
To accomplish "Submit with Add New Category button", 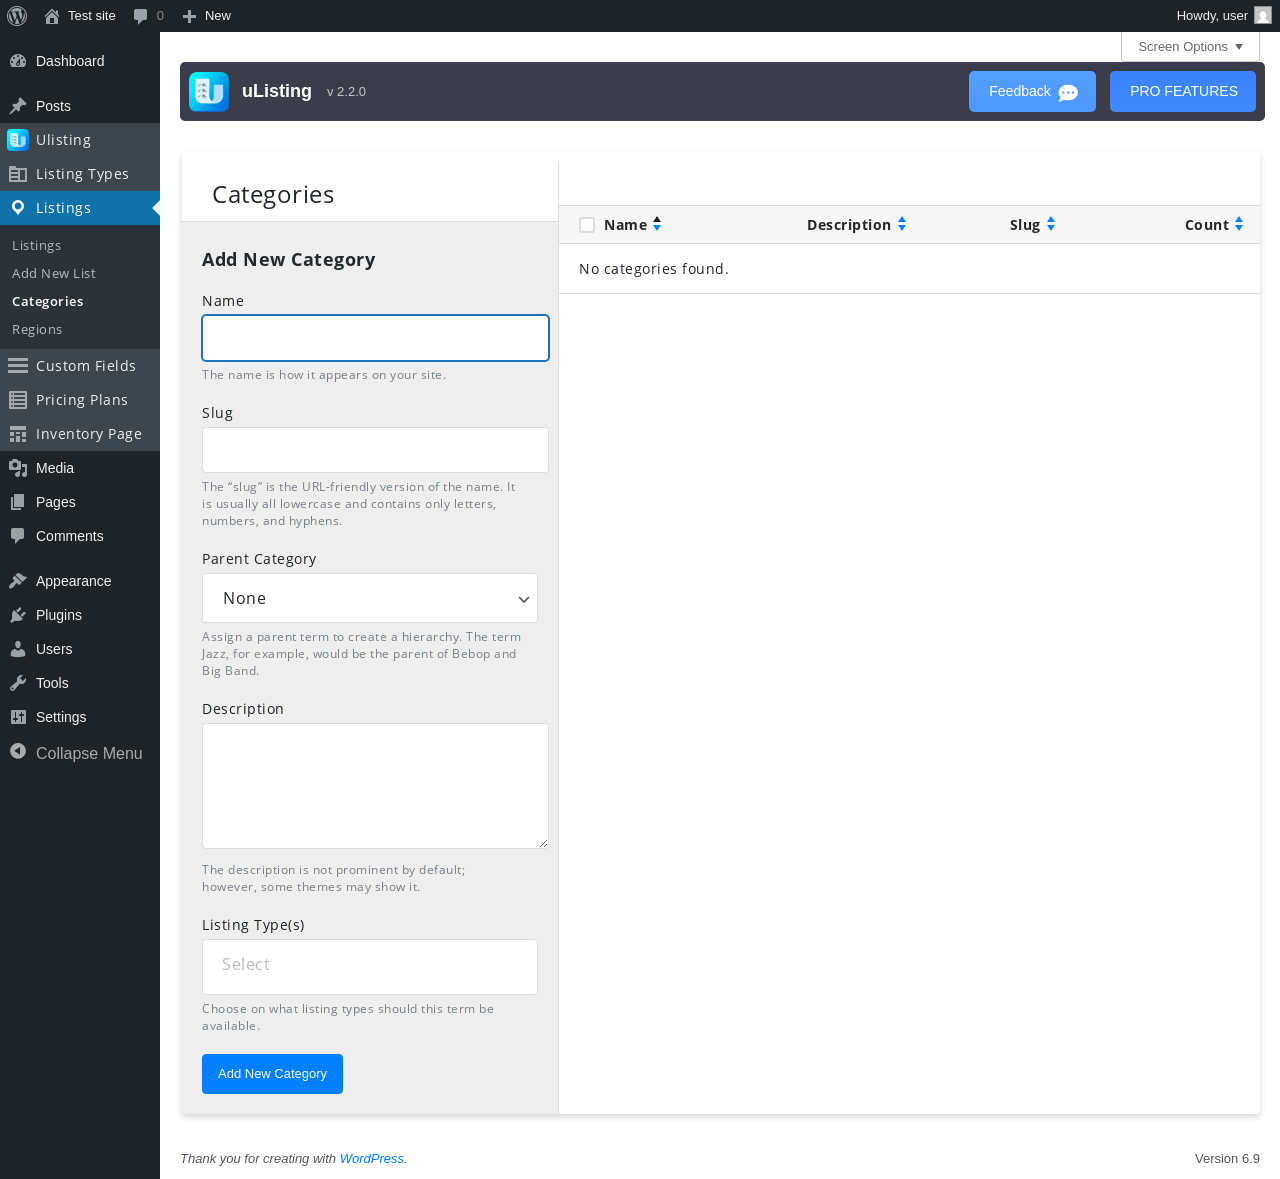I will tap(272, 1074).
